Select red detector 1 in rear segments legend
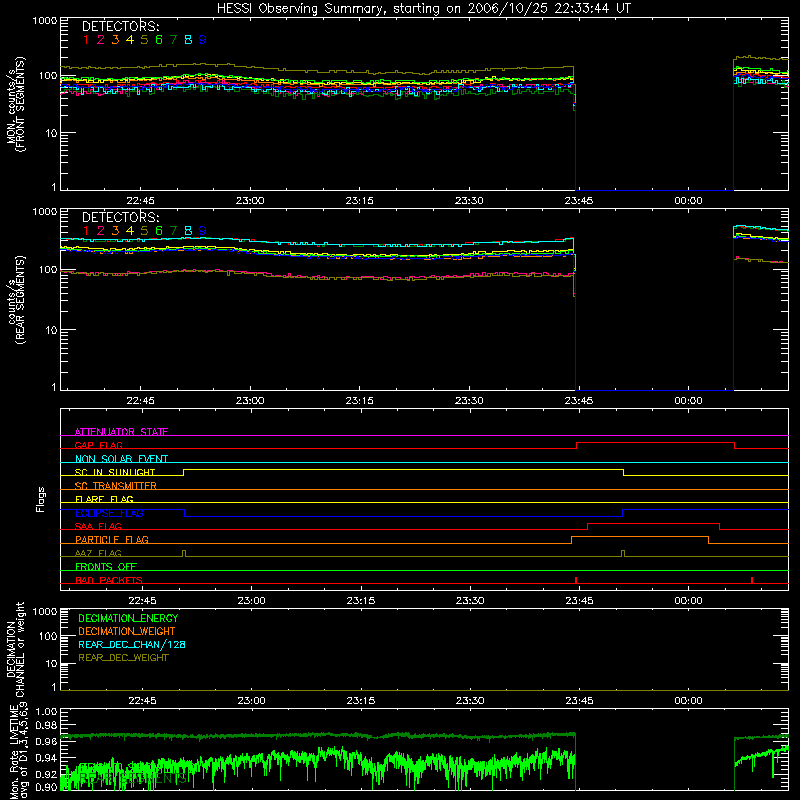This screenshot has width=800, height=800. 86,231
